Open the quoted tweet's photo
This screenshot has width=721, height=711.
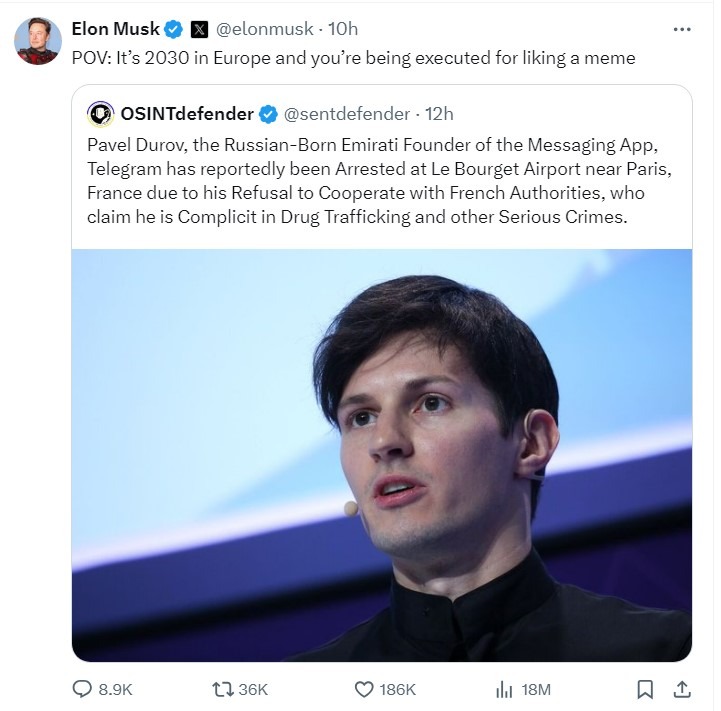pyautogui.click(x=381, y=455)
